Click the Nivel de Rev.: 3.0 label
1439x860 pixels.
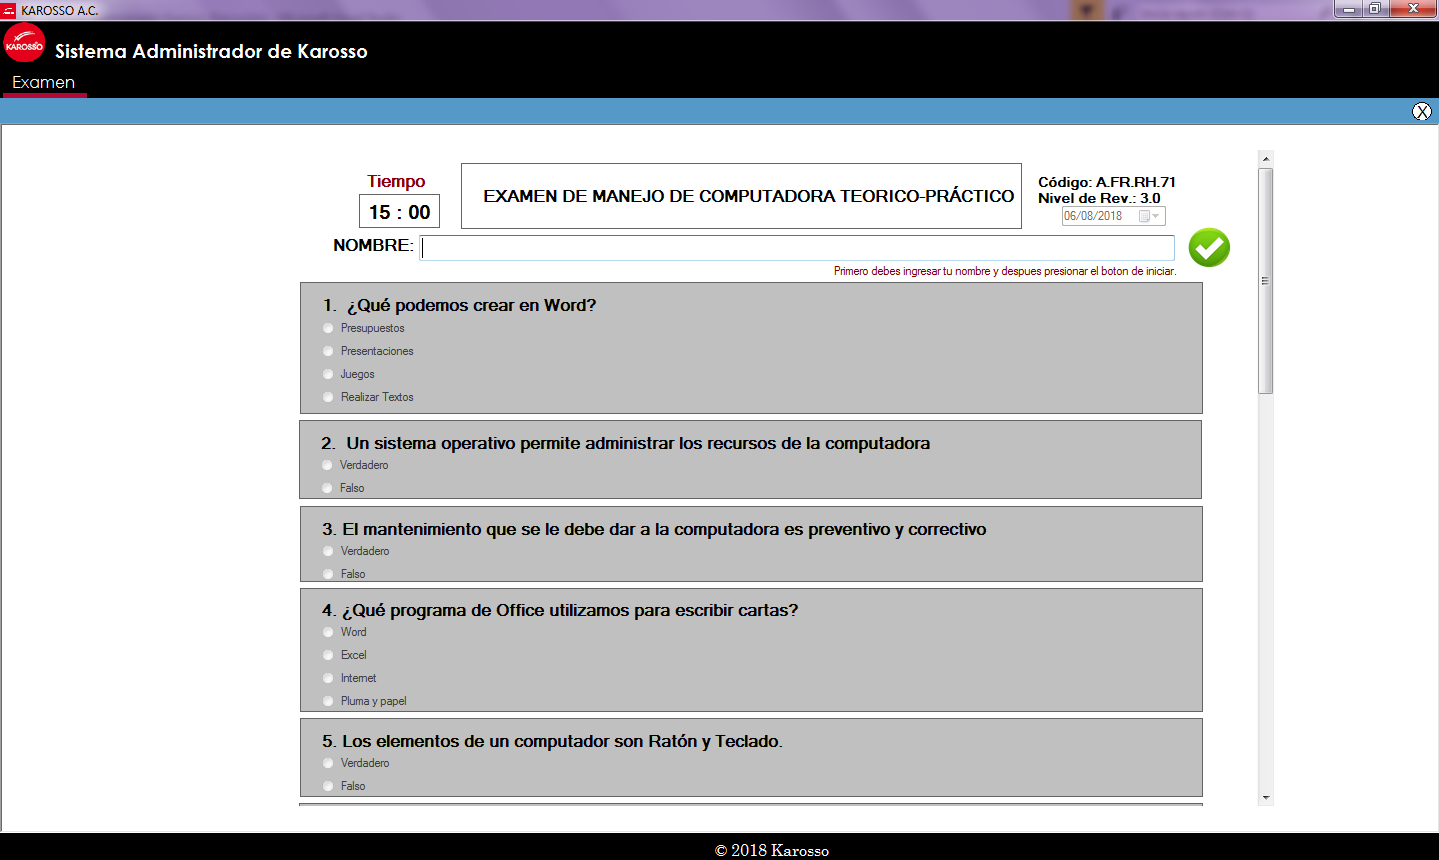pyautogui.click(x=1099, y=198)
